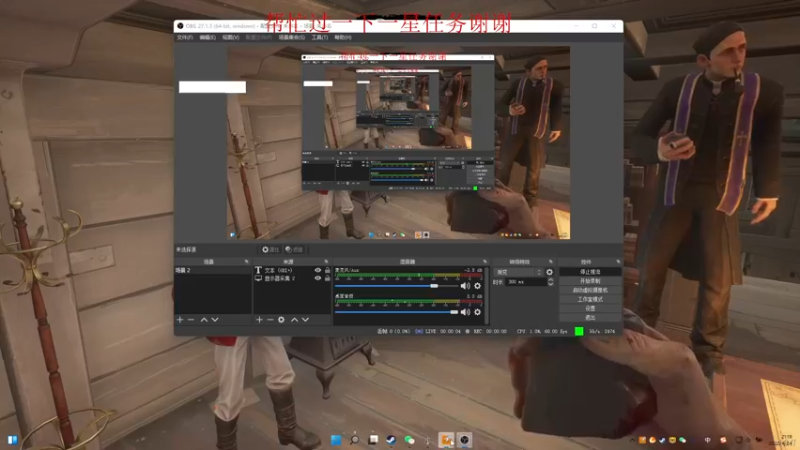Add a new scene with the plus icon
The height and width of the screenshot is (450, 800).
click(180, 320)
